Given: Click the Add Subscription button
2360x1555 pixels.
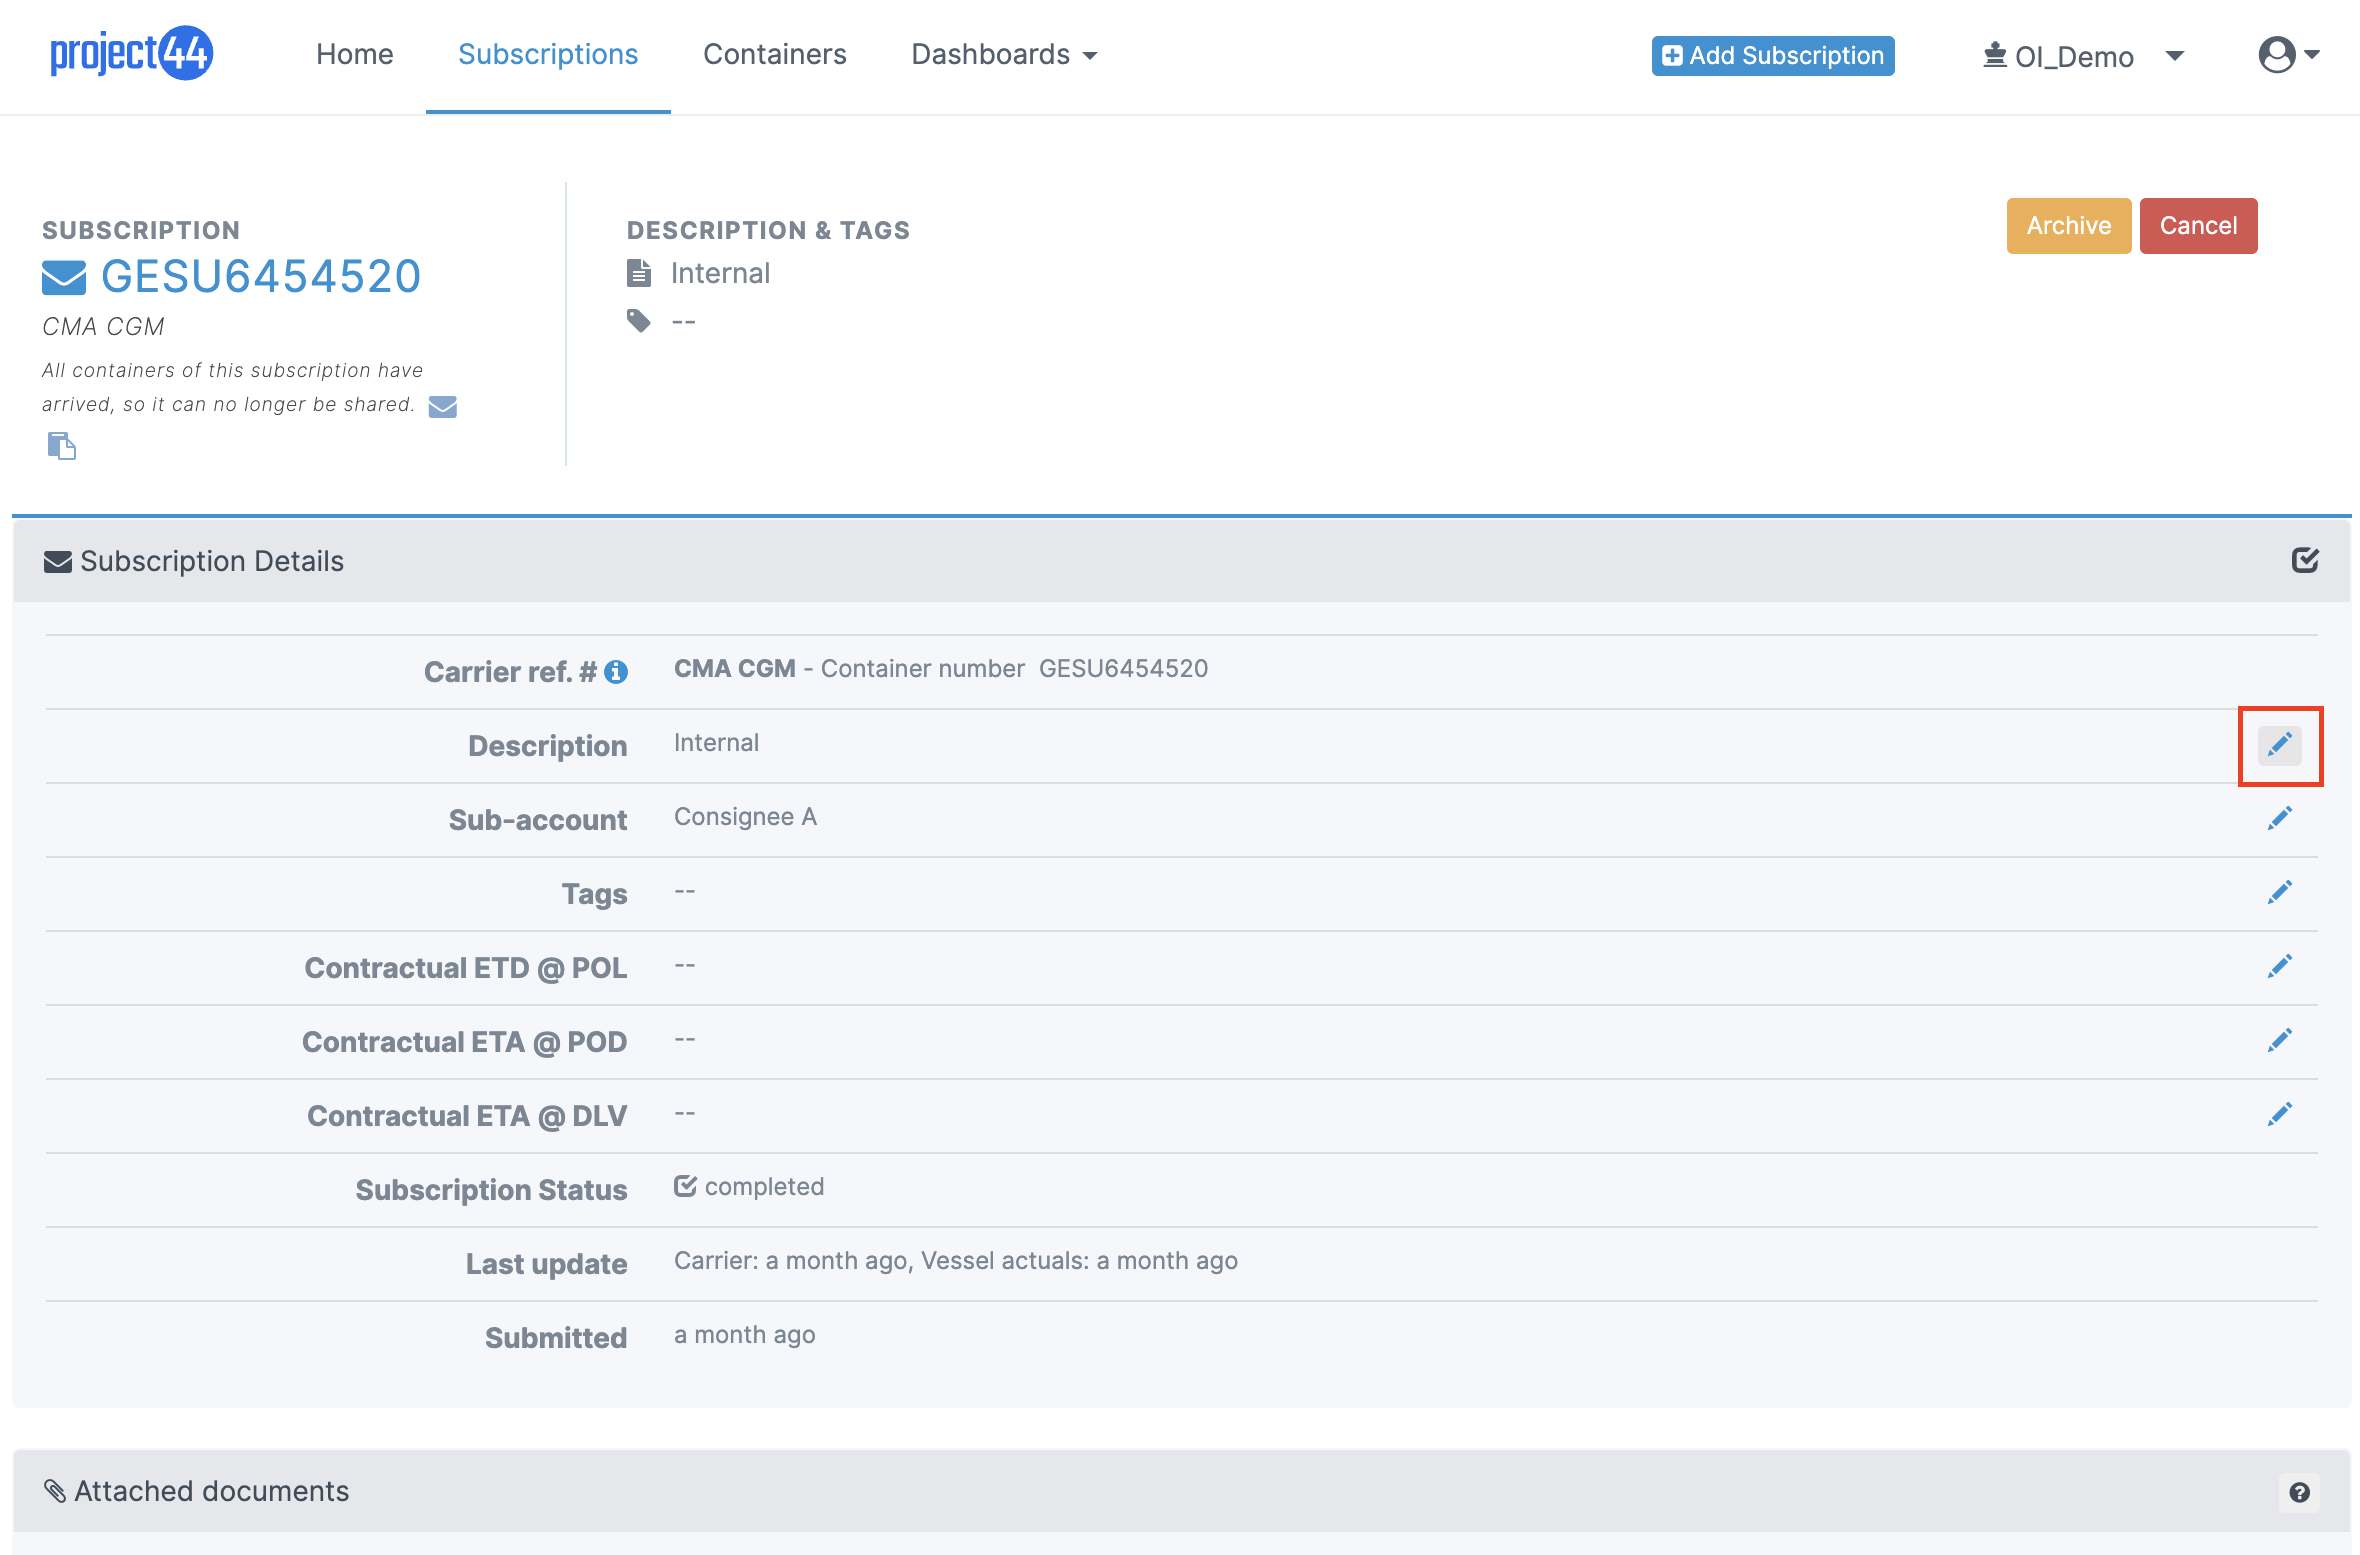Looking at the screenshot, I should (x=1773, y=55).
